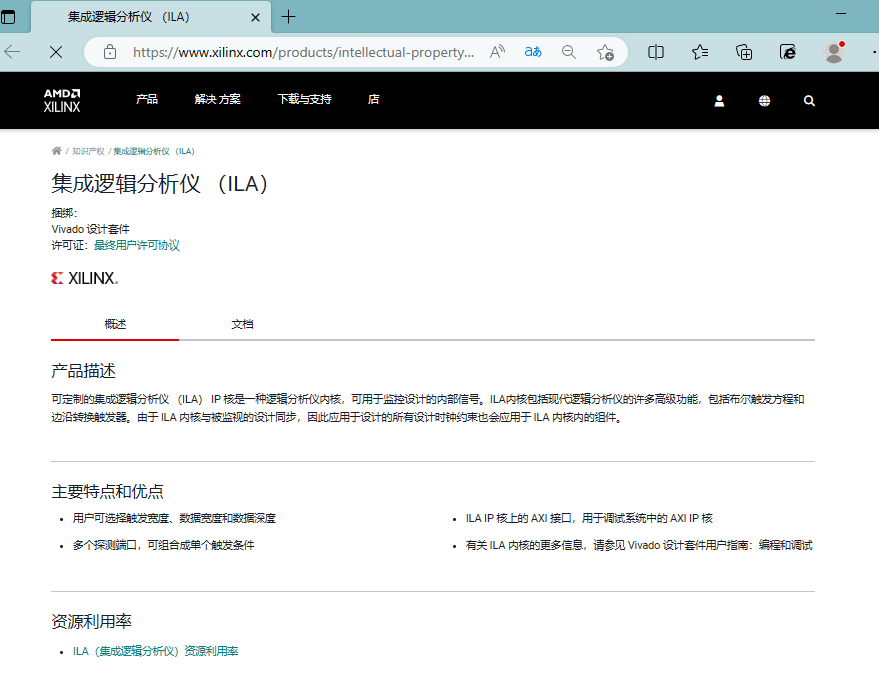Viewport: 879px width, 682px height.
Task: Open the language globe selector
Action: pyautogui.click(x=764, y=101)
